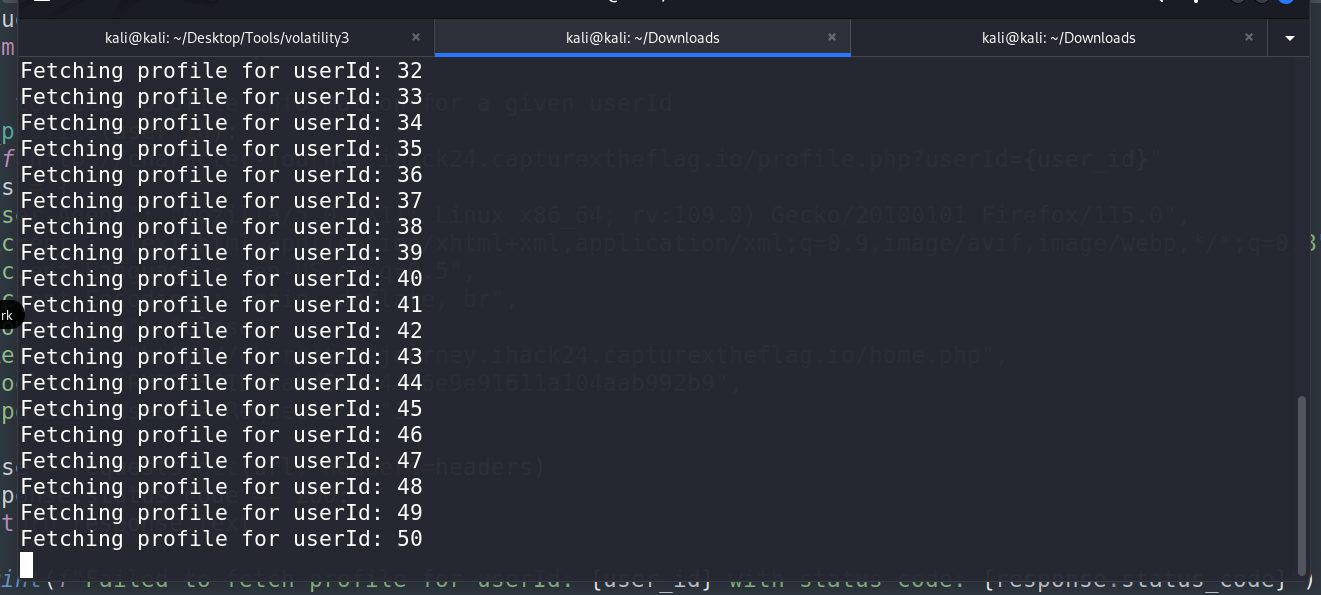Click line 'Fetching profile for userId: 39'
This screenshot has height=595, width=1321.
click(221, 253)
